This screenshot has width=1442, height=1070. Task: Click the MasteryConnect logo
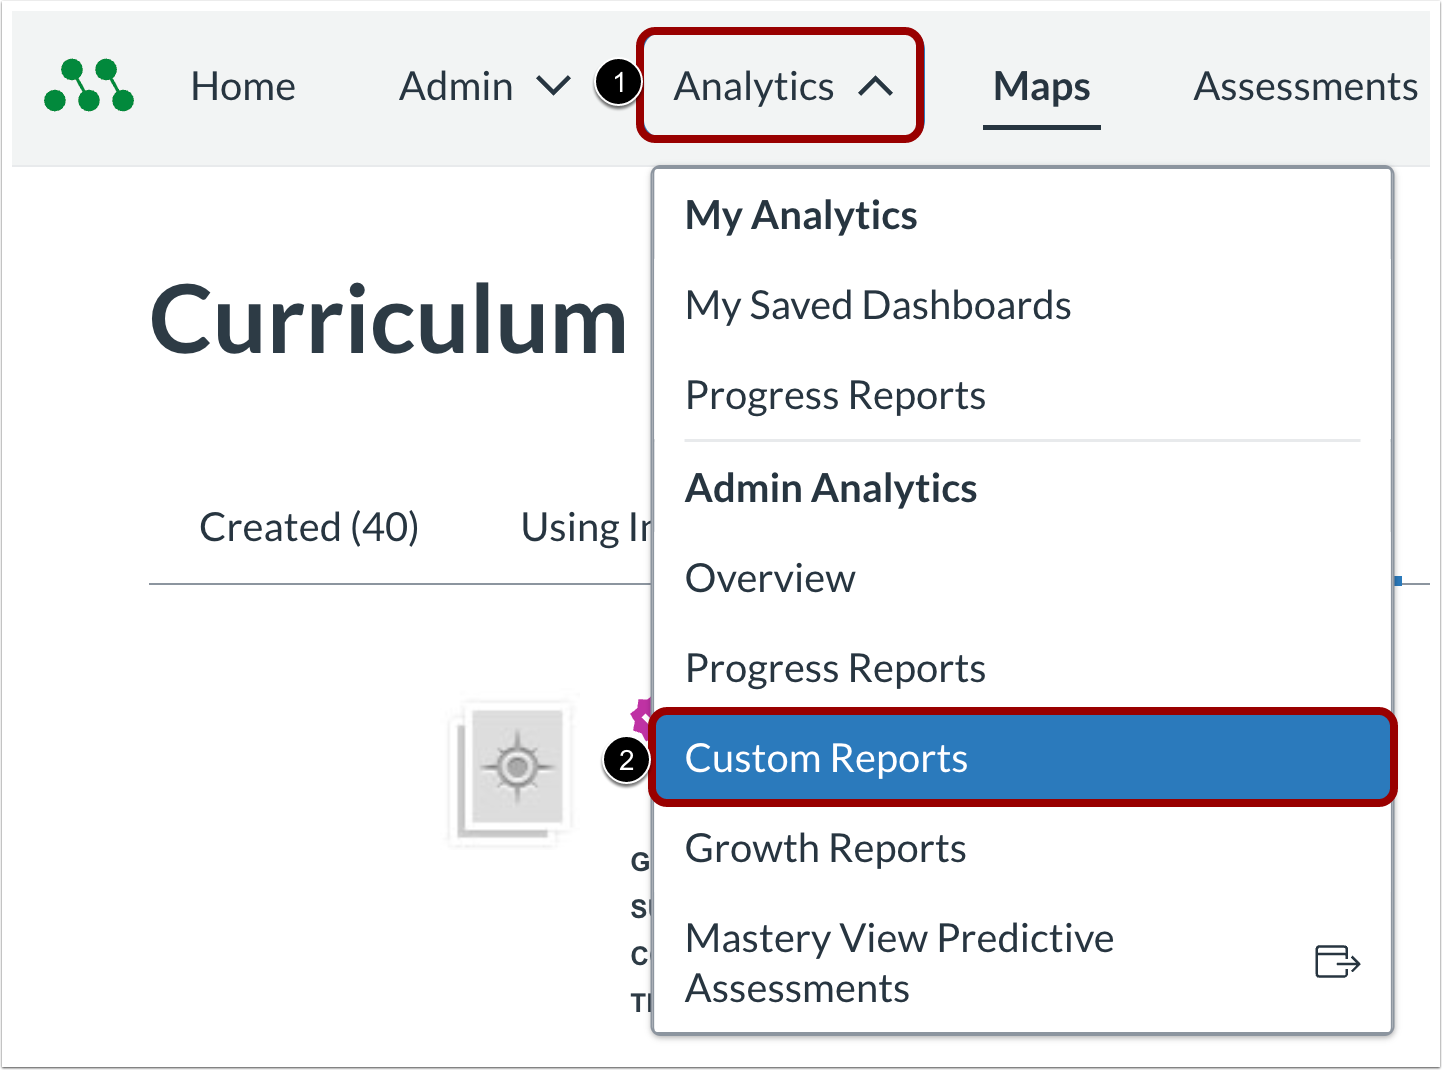[x=88, y=87]
